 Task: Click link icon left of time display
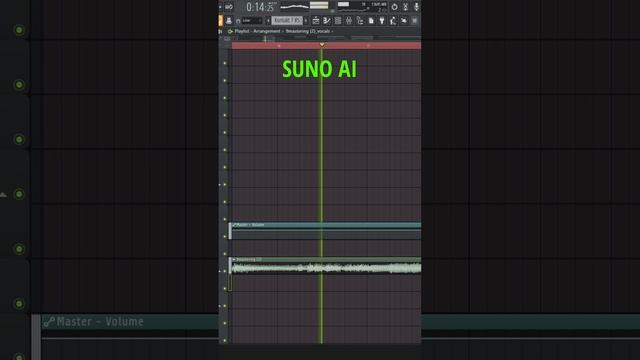[229, 7]
